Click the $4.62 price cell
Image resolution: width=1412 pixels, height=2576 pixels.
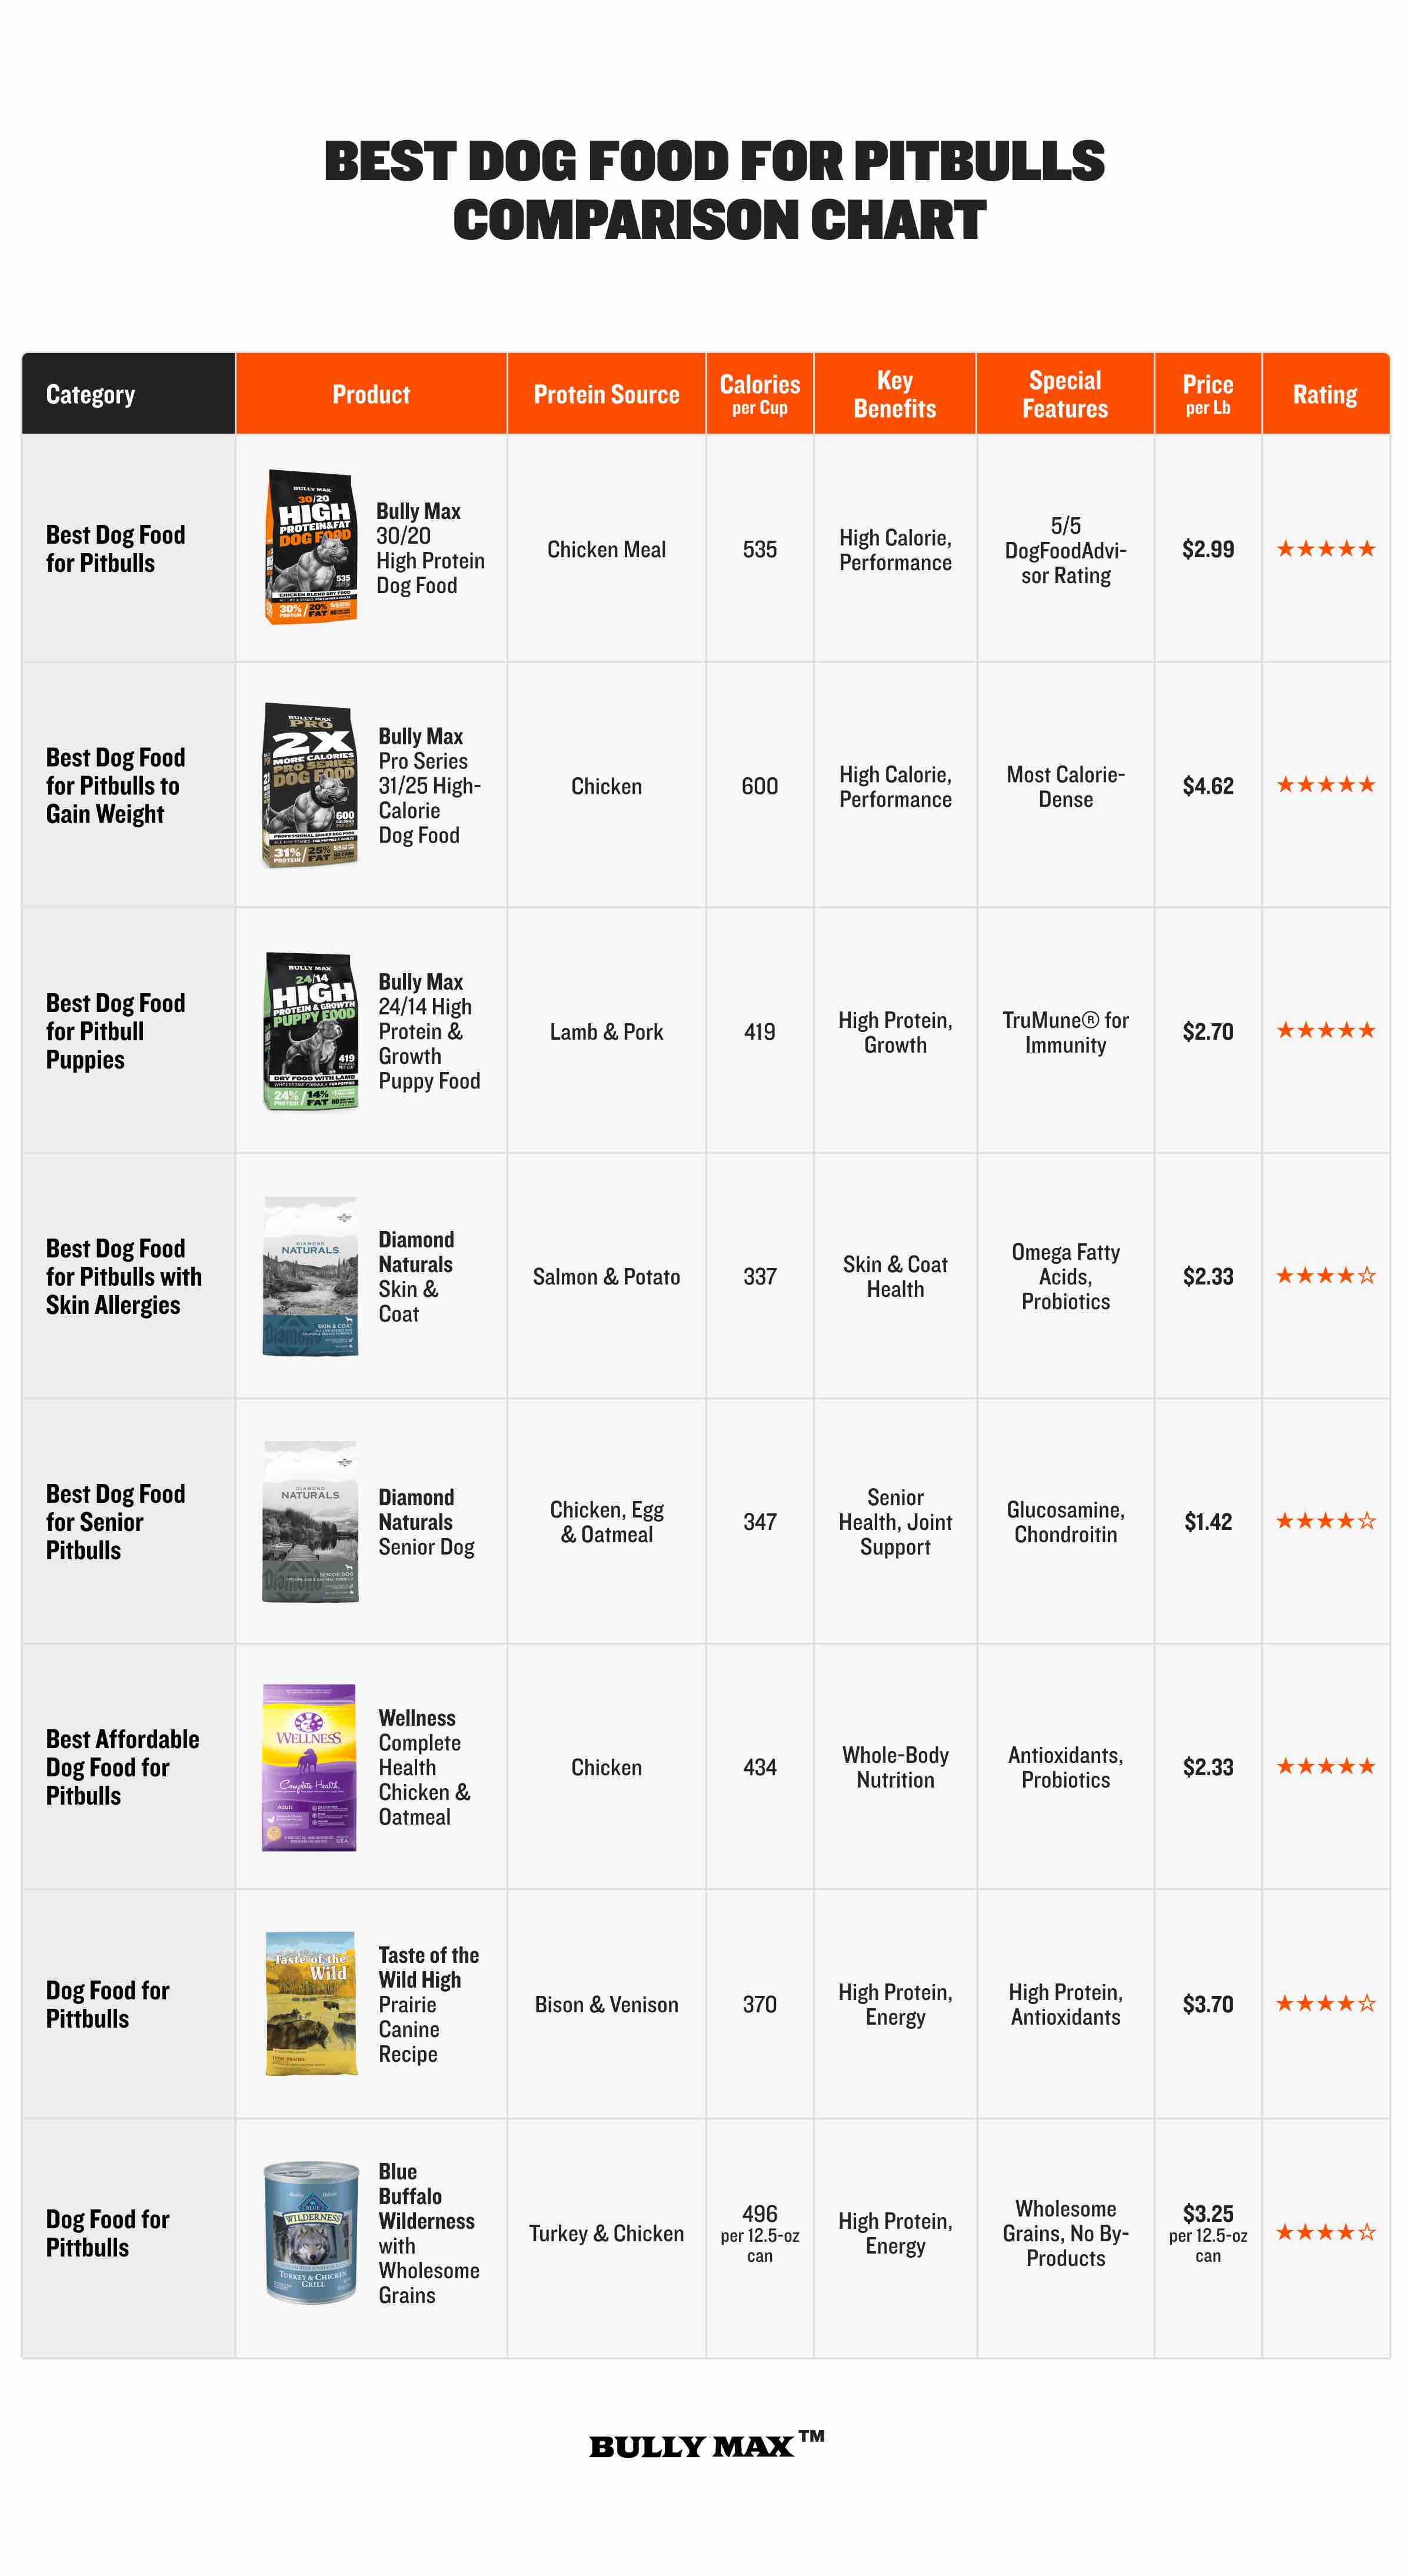1208,786
